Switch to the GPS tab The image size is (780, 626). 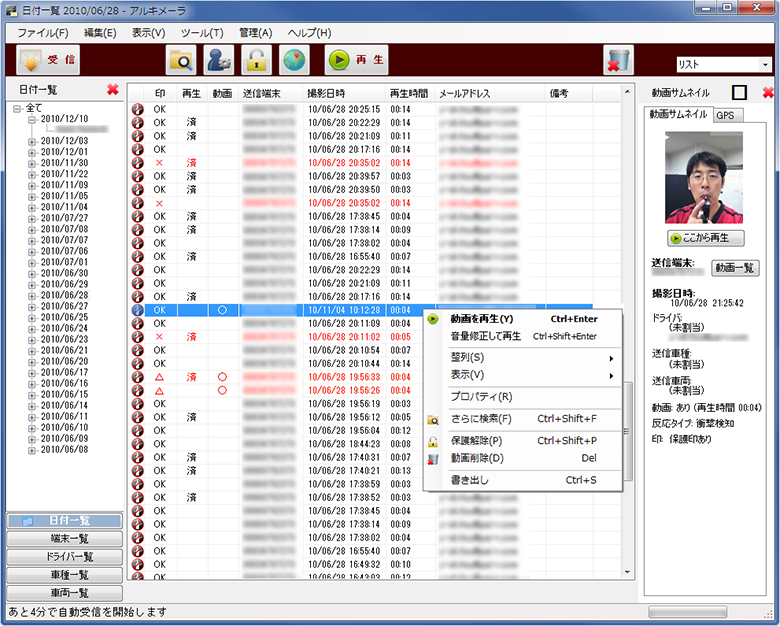[726, 115]
